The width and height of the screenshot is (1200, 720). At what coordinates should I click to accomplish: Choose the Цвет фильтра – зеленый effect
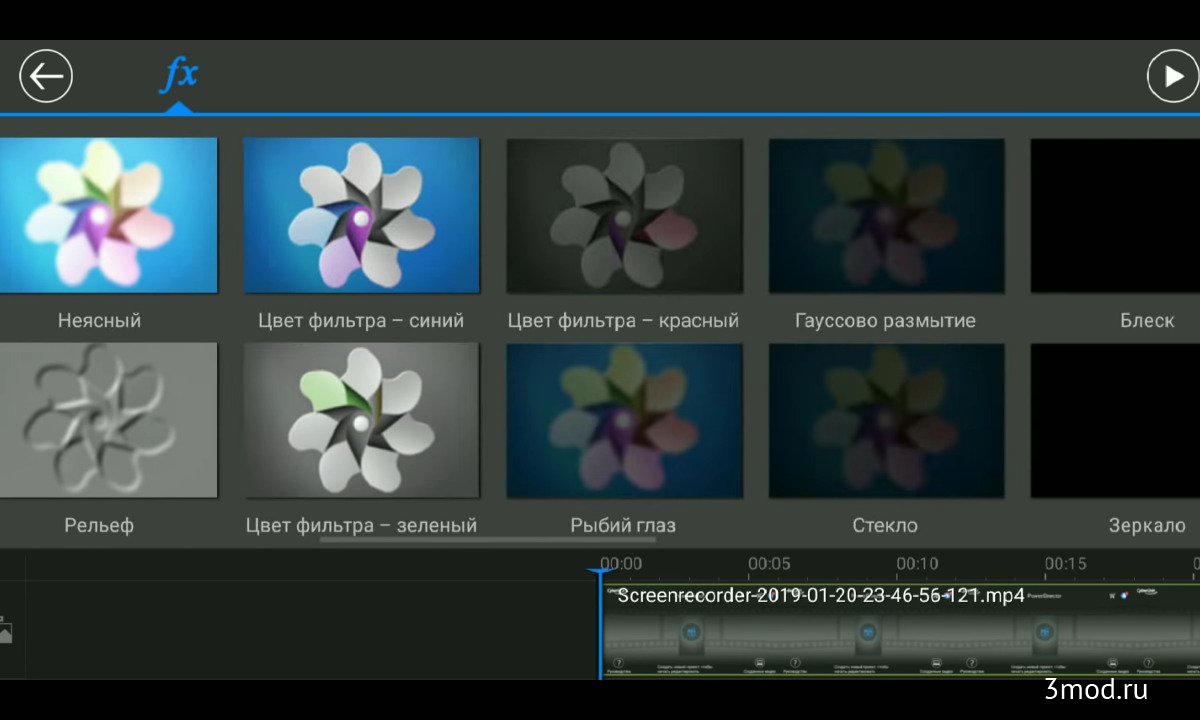point(361,420)
